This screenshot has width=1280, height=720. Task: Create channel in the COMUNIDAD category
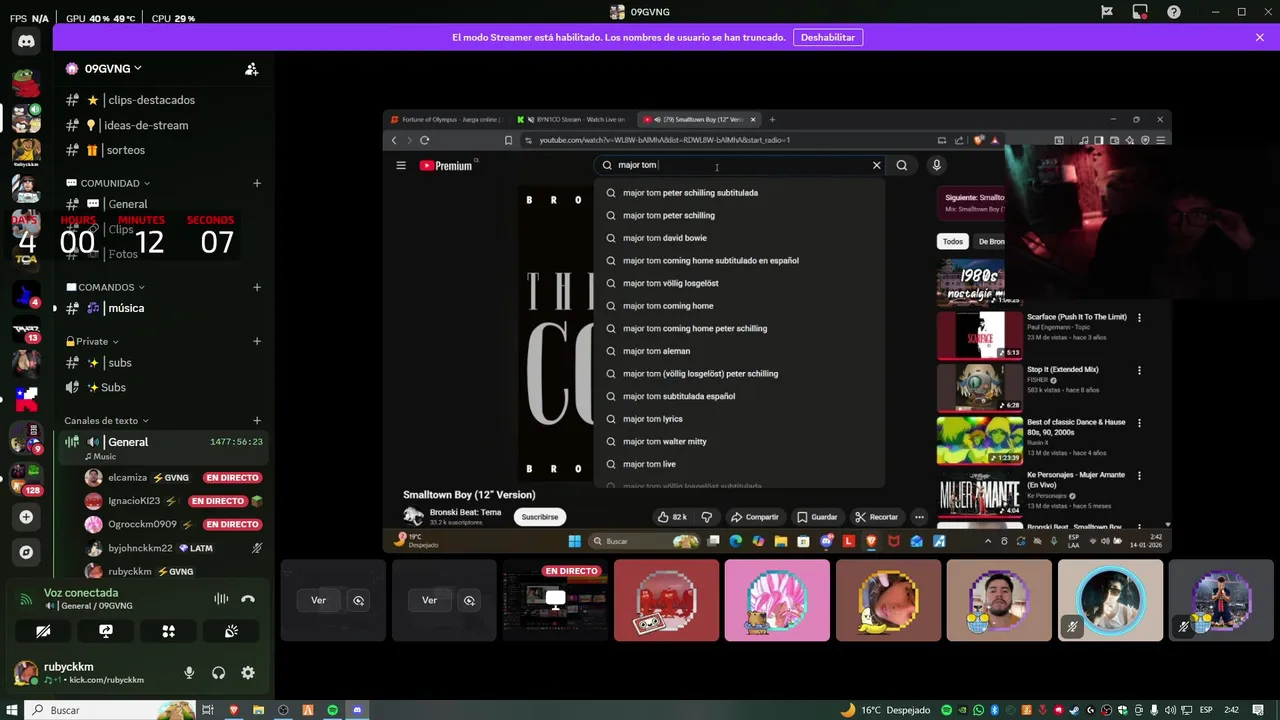pyautogui.click(x=257, y=183)
